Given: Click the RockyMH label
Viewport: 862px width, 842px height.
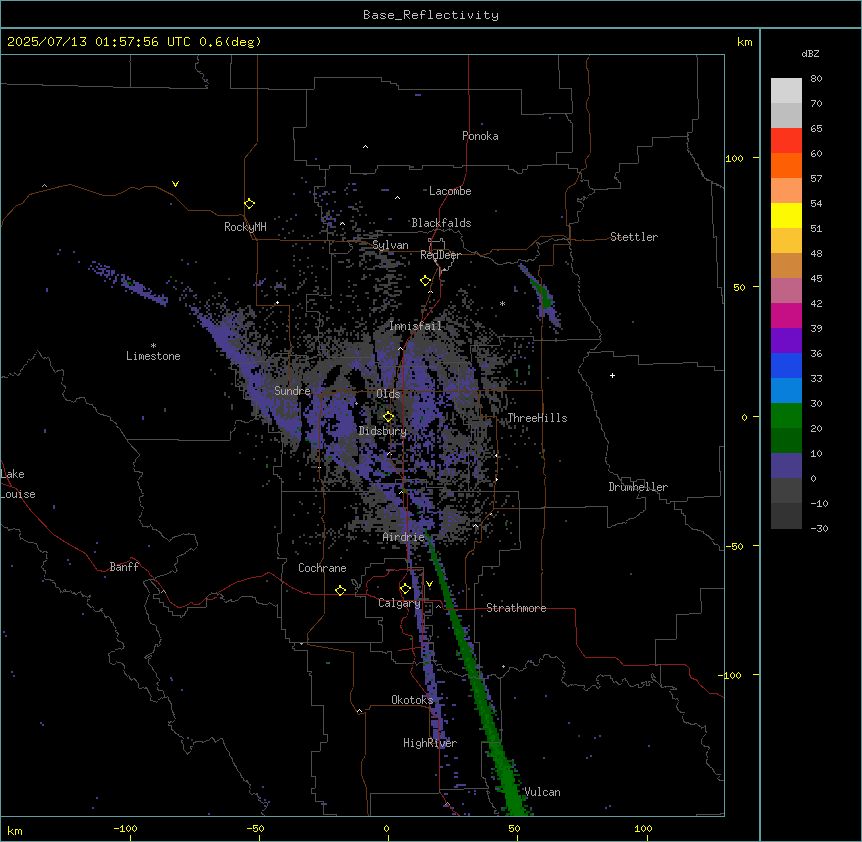Looking at the screenshot, I should 245,227.
